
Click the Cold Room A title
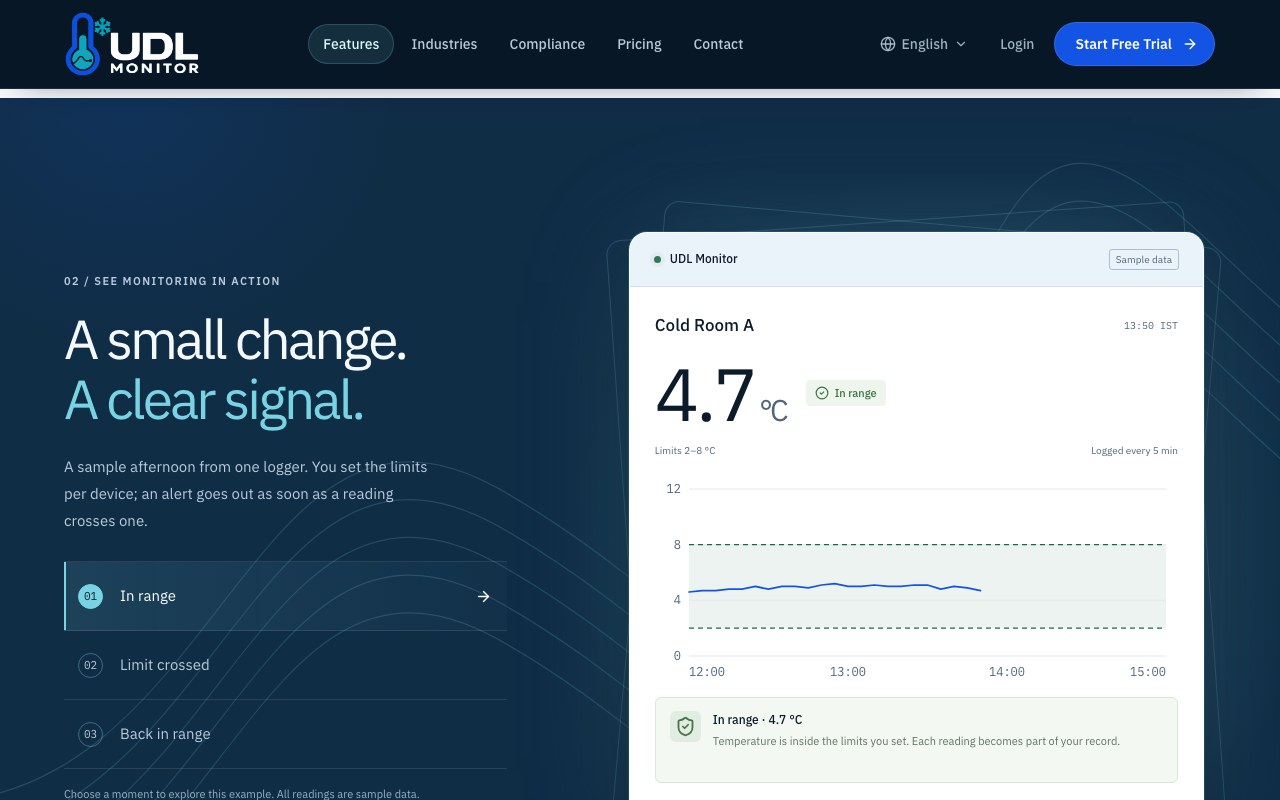[704, 325]
